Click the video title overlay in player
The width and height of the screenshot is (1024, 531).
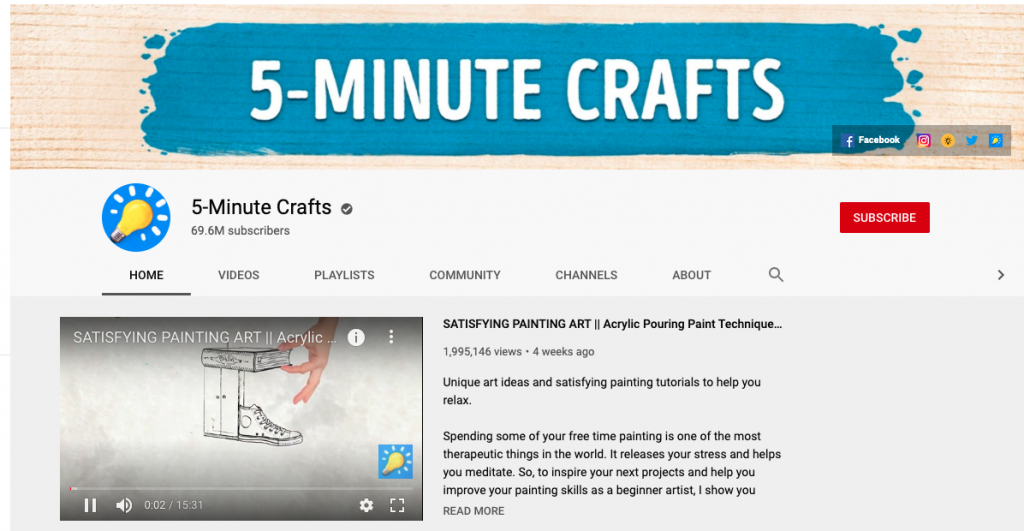click(x=205, y=338)
